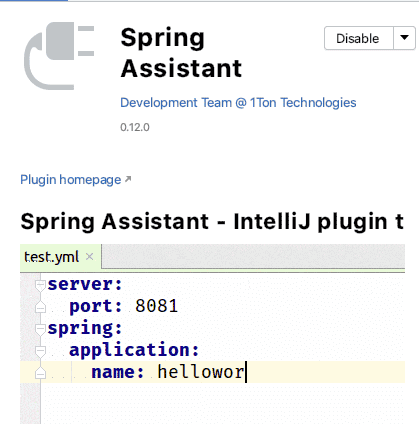Collapse the server block fold marker

click(x=40, y=285)
